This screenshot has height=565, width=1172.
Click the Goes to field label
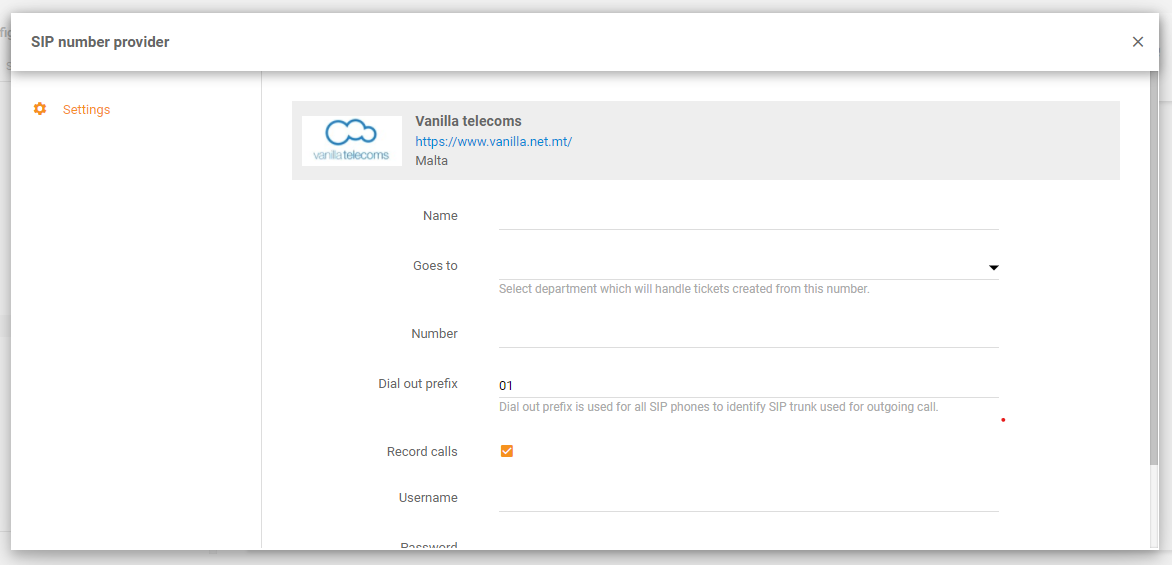435,266
